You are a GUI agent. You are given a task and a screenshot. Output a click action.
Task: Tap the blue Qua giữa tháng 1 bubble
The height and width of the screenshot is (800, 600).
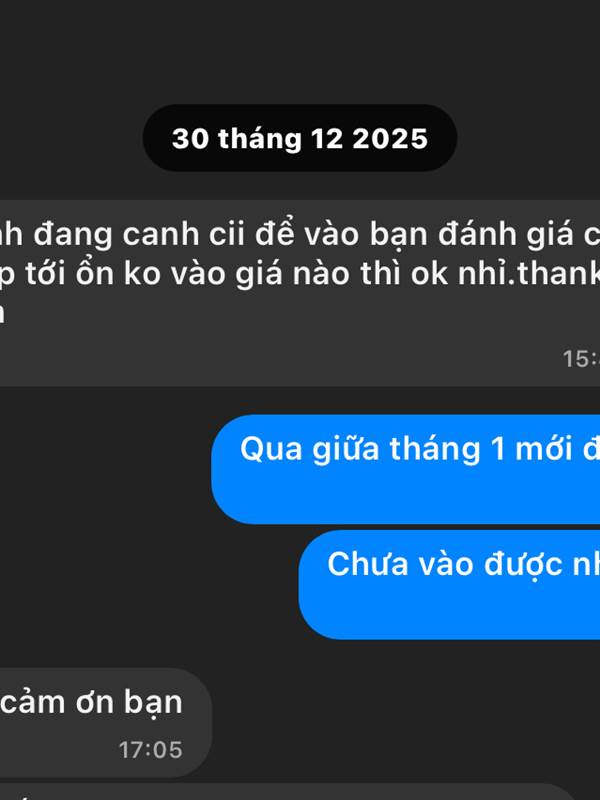click(x=406, y=469)
